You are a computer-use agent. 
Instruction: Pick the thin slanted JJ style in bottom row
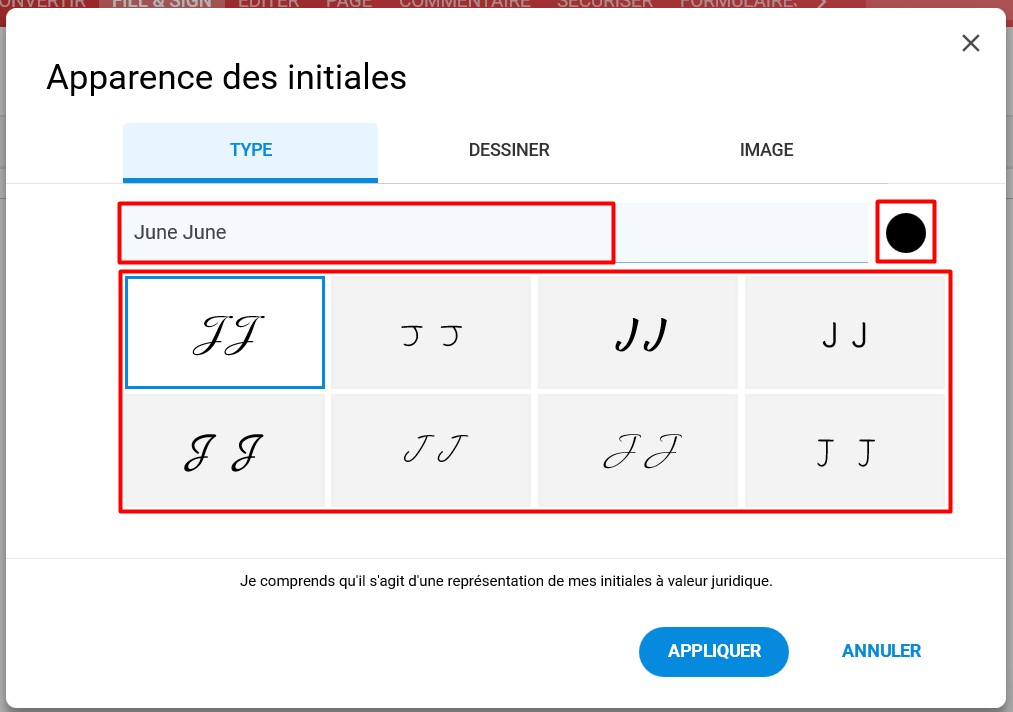(x=431, y=451)
